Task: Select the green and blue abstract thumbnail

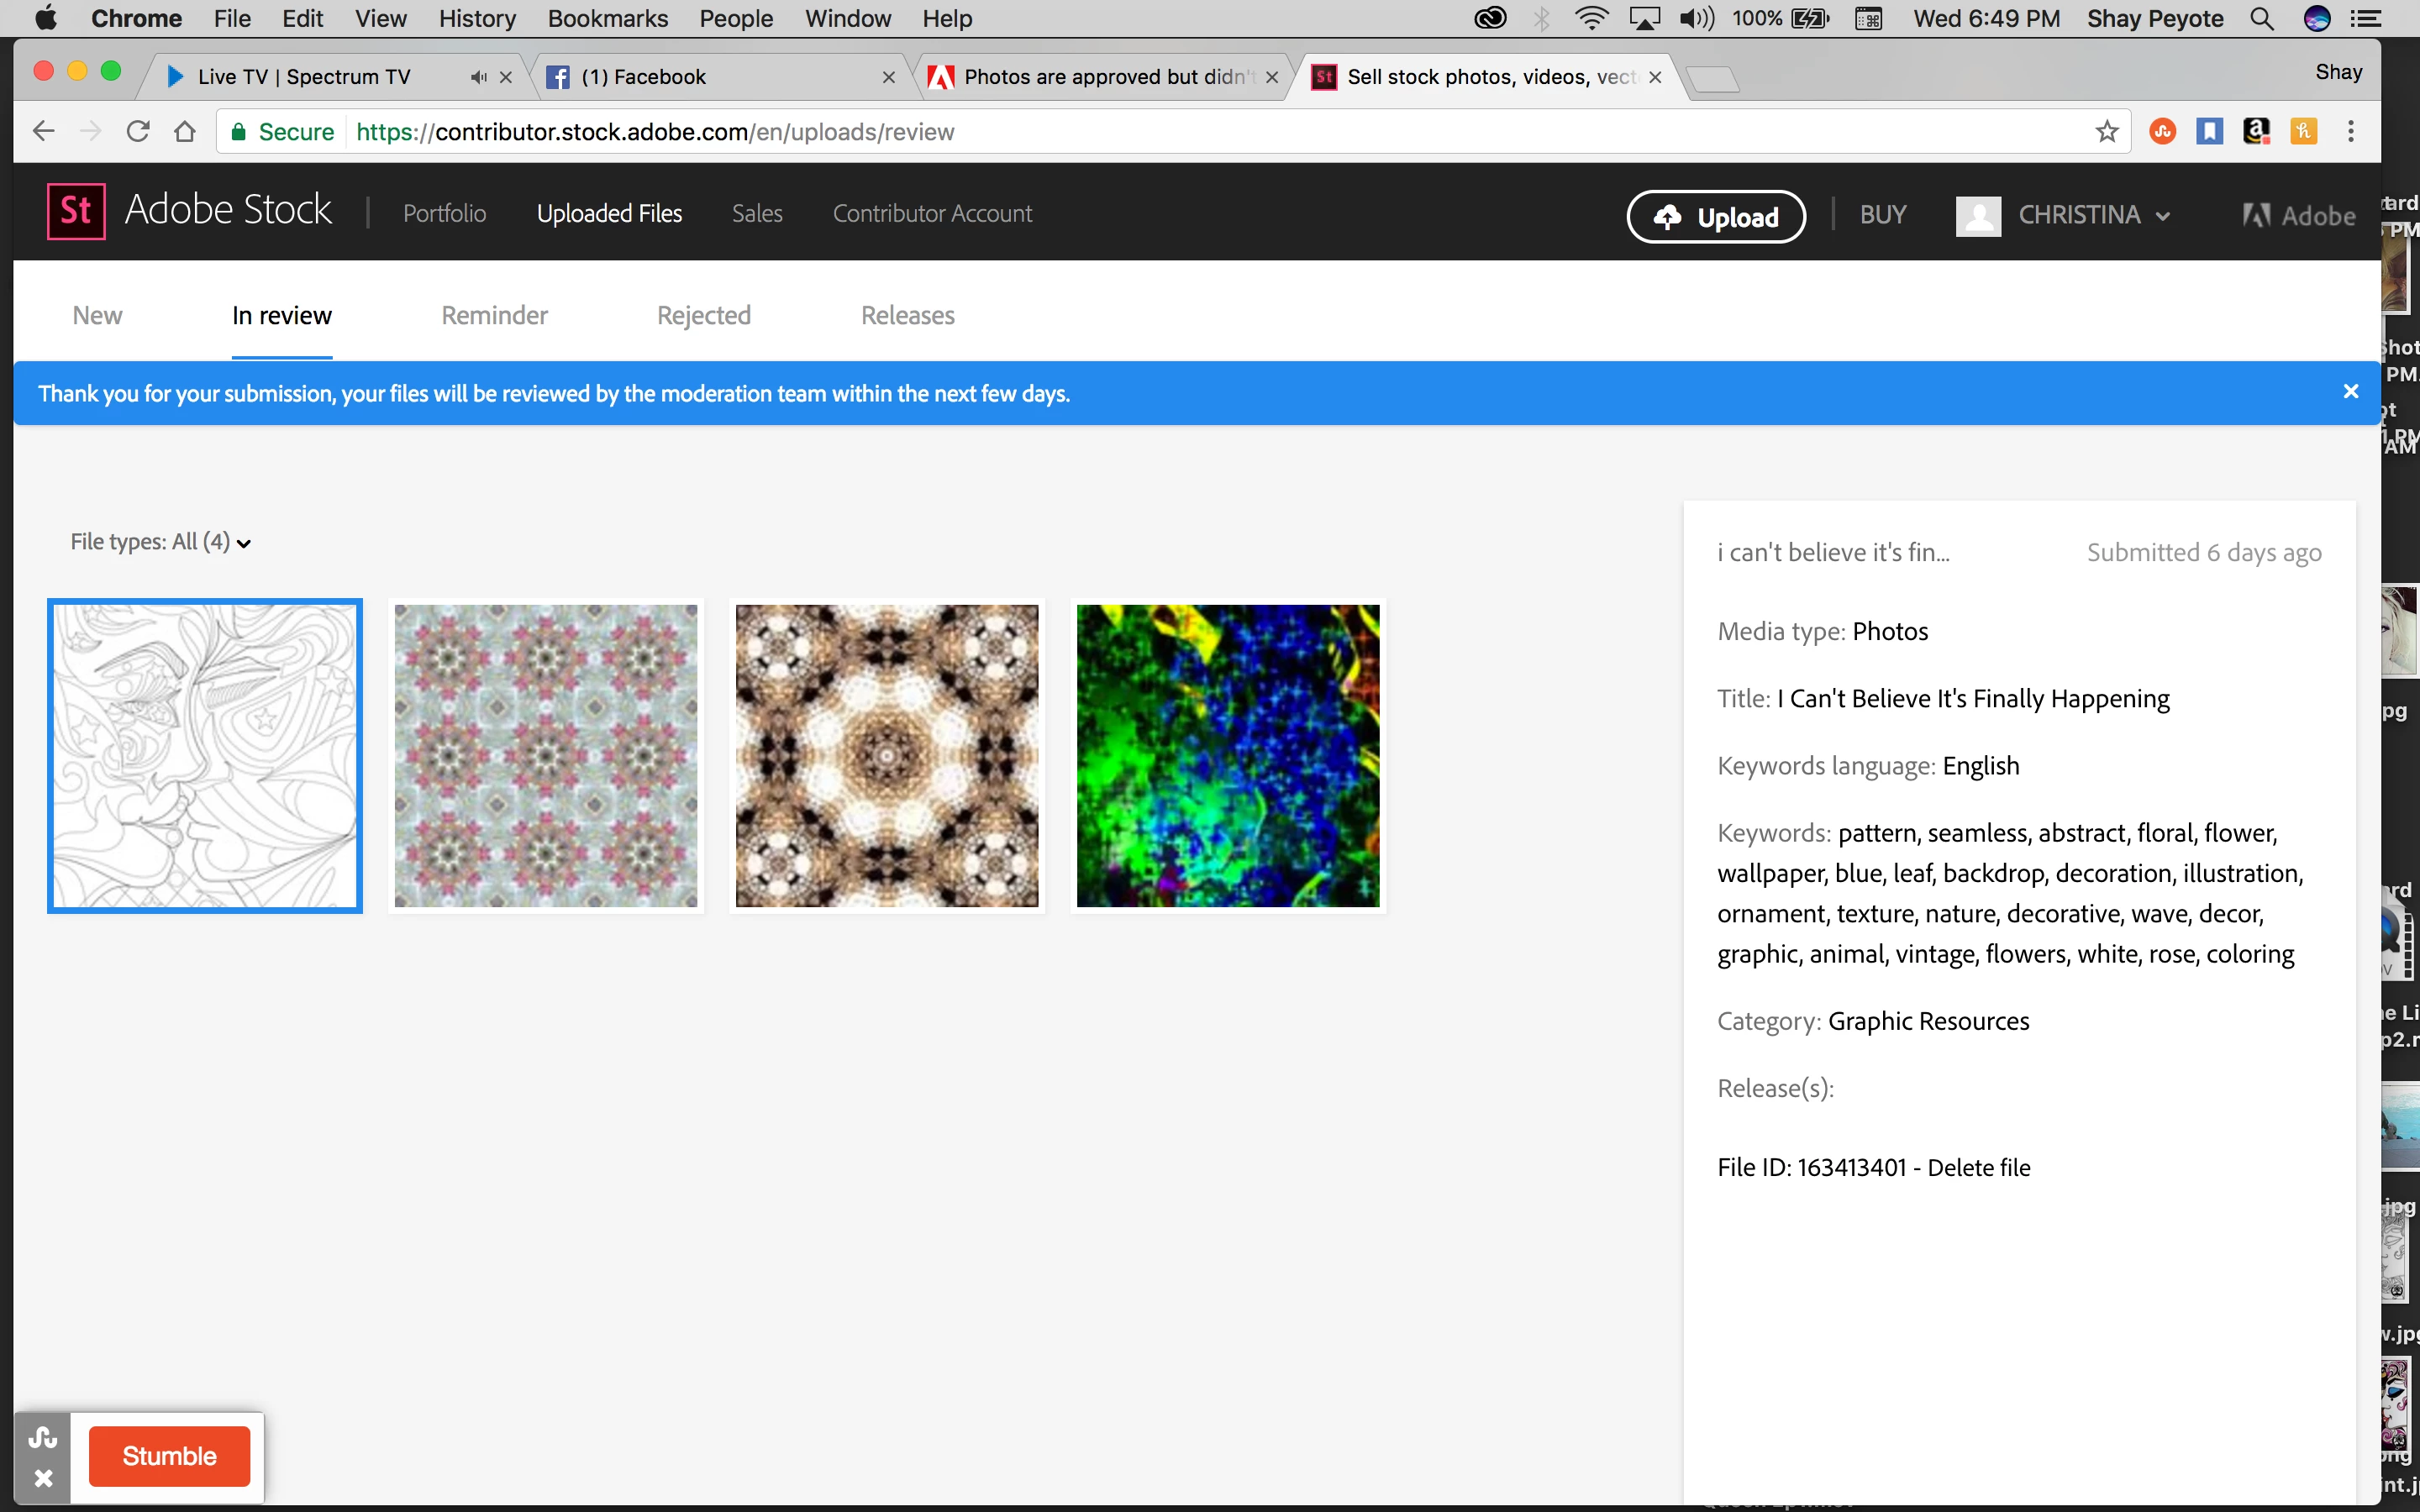Action: point(1227,755)
